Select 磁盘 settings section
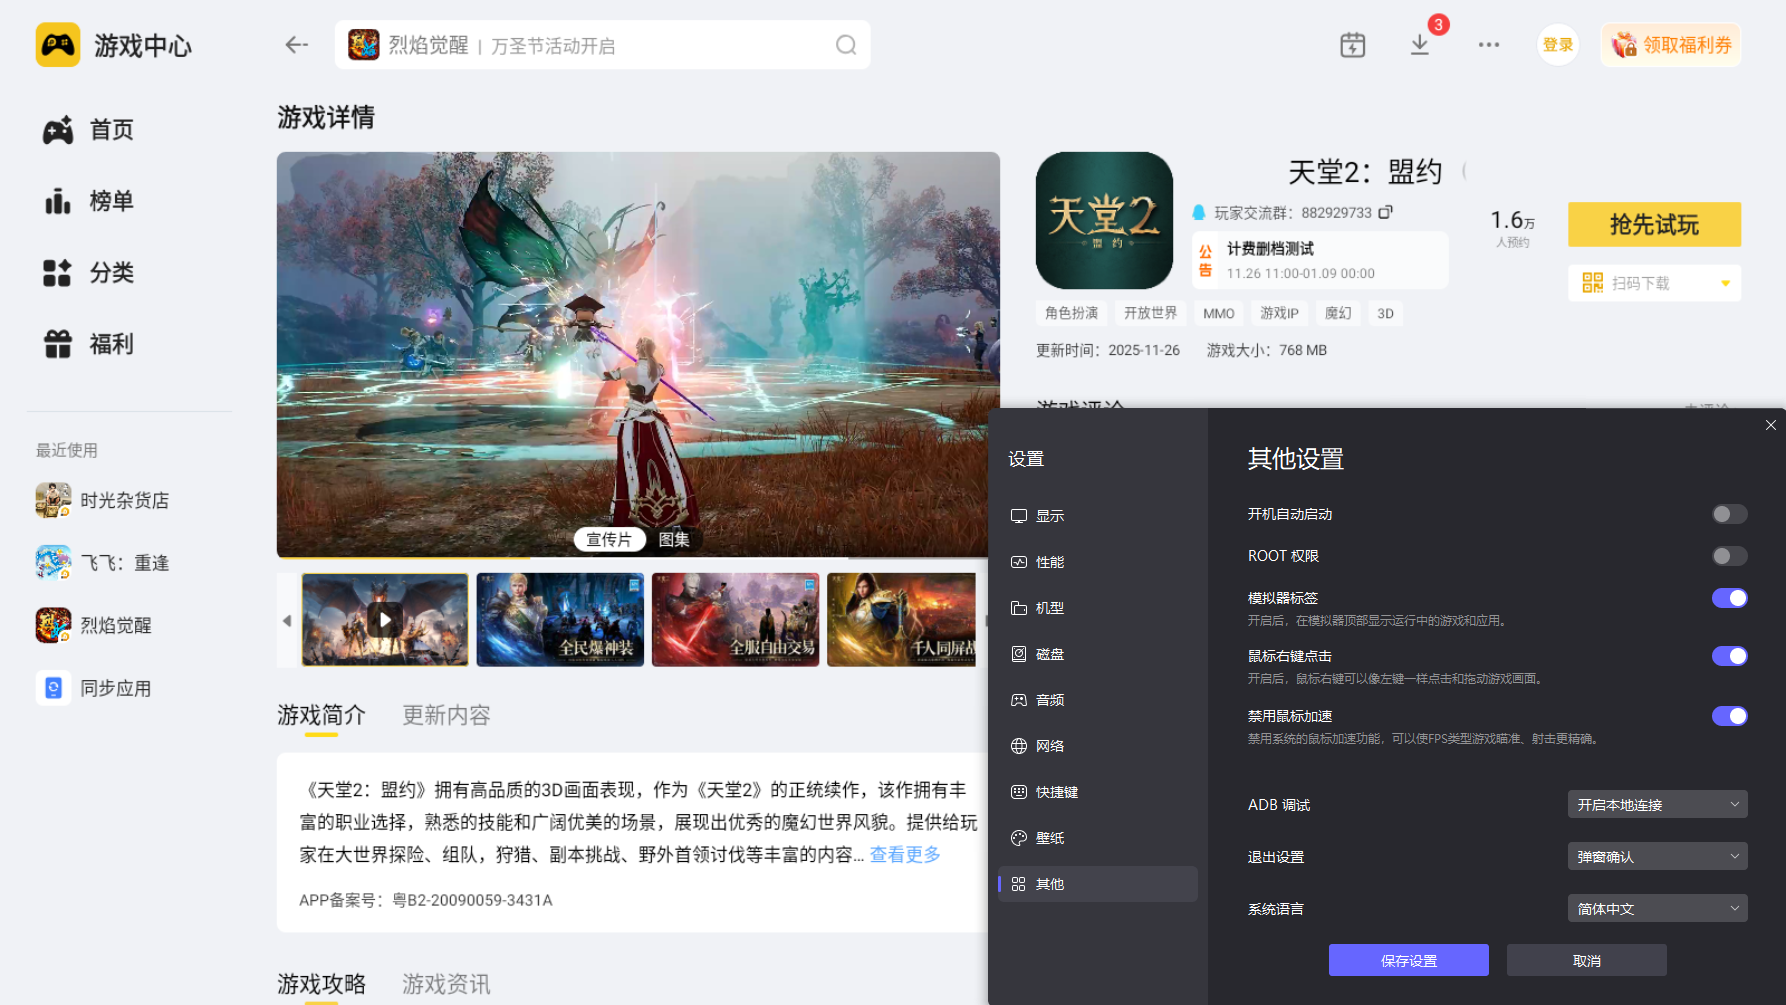The height and width of the screenshot is (1005, 1786). pos(1098,654)
